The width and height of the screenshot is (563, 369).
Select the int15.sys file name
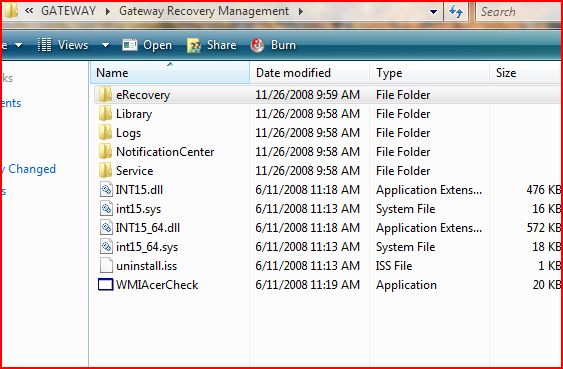pos(139,209)
